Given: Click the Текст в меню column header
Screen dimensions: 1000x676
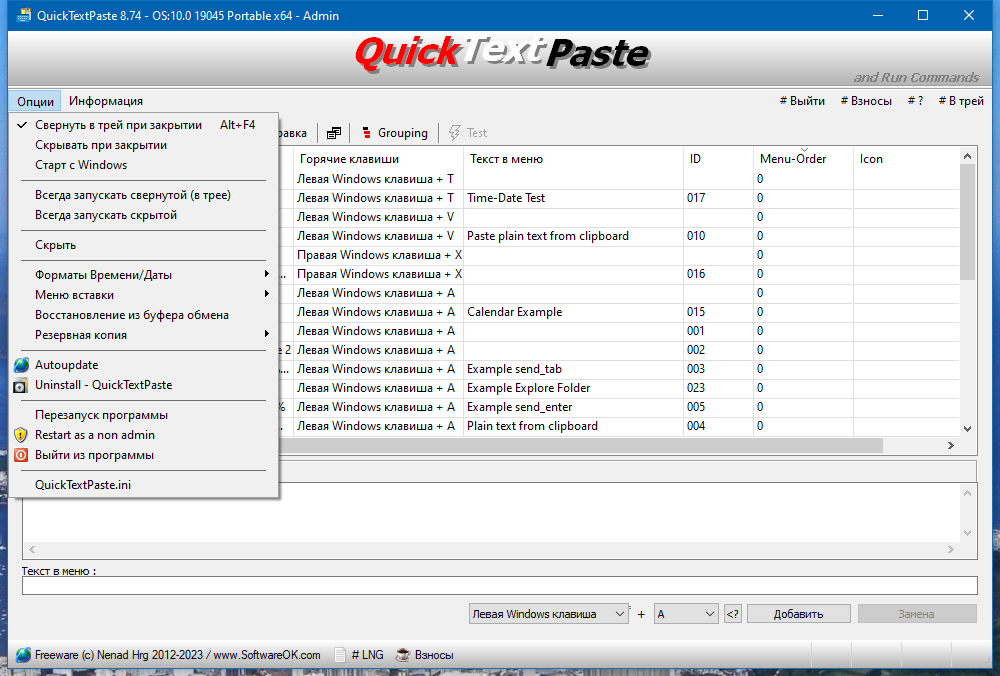Looking at the screenshot, I should (x=573, y=159).
